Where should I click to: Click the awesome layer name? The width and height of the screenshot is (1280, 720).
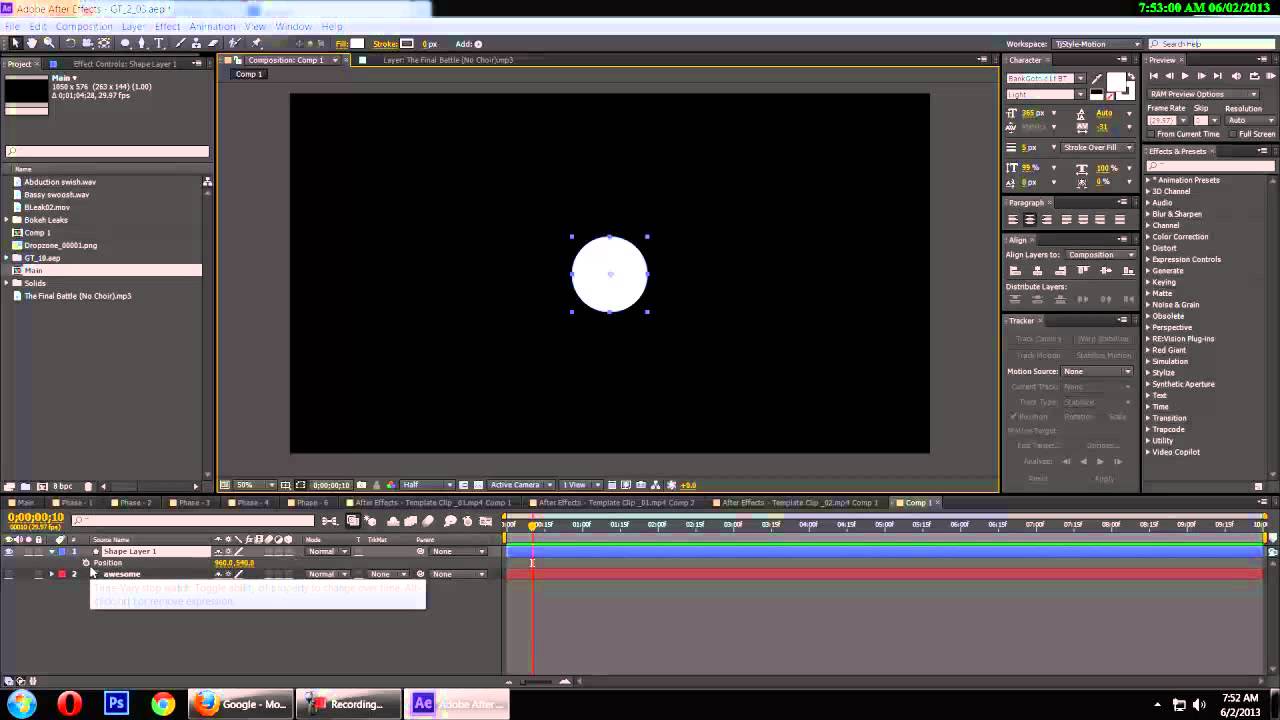pyautogui.click(x=121, y=574)
